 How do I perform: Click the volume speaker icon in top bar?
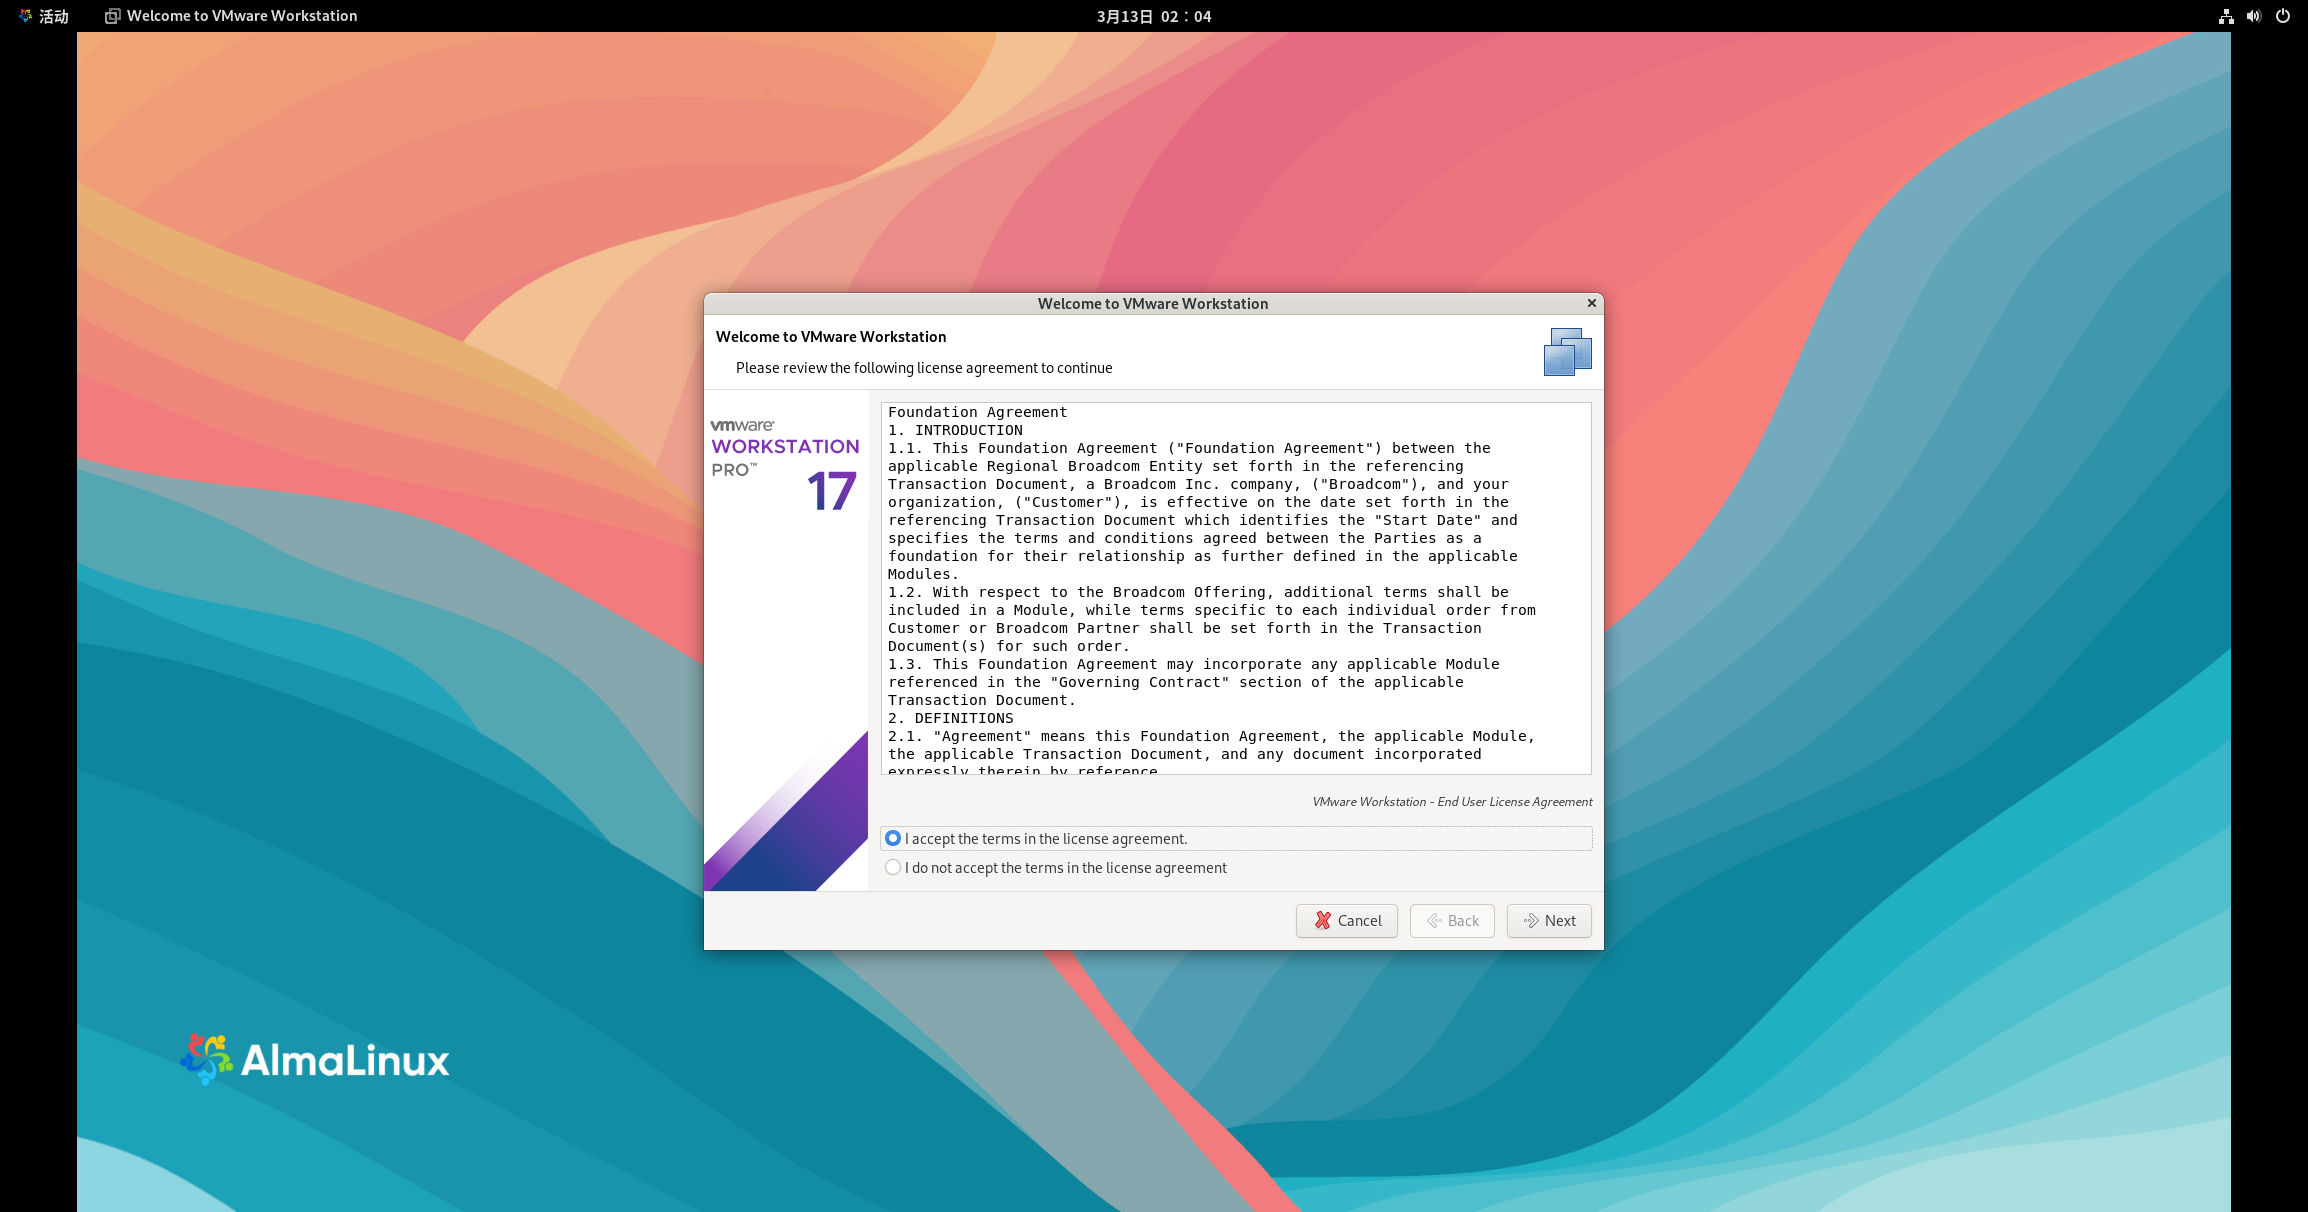tap(2254, 16)
